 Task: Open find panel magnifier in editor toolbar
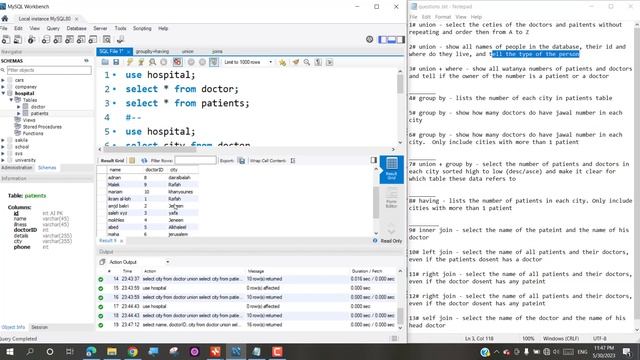pyautogui.click(x=307, y=62)
